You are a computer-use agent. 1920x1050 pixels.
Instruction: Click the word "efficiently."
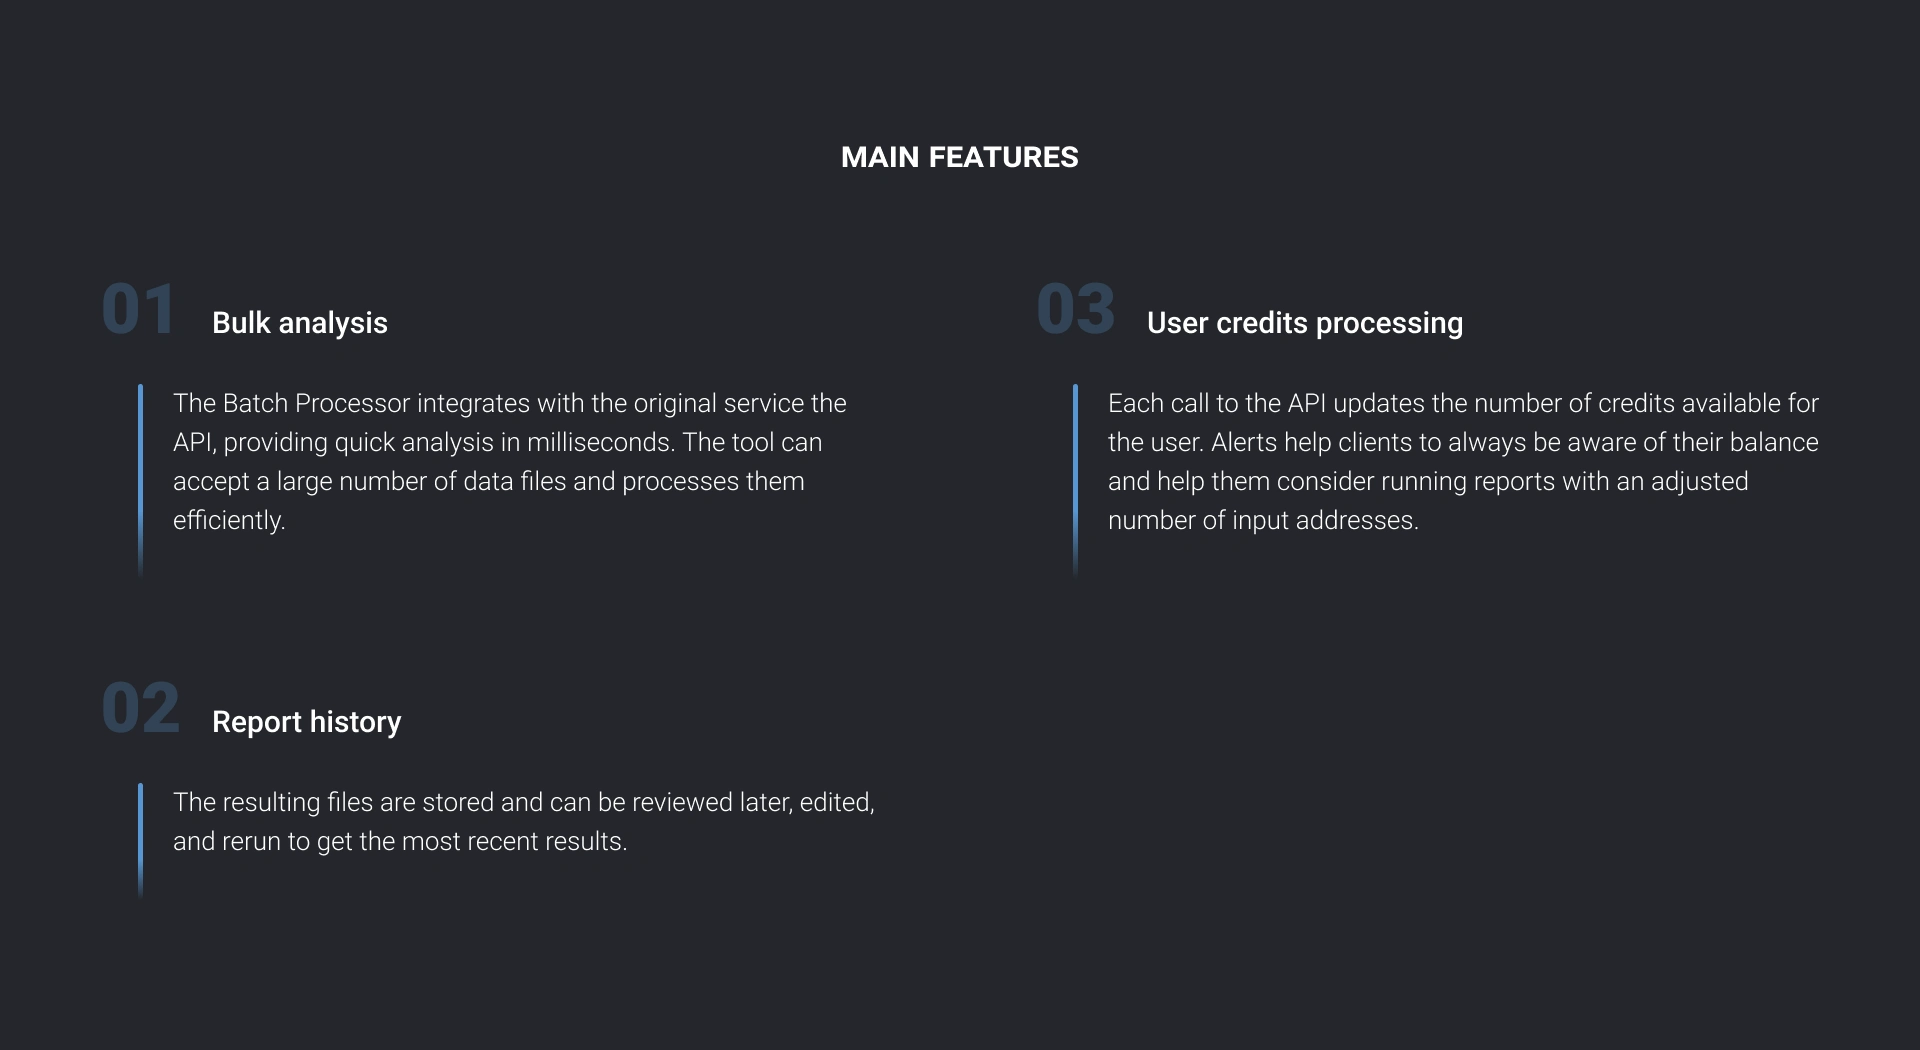[229, 520]
